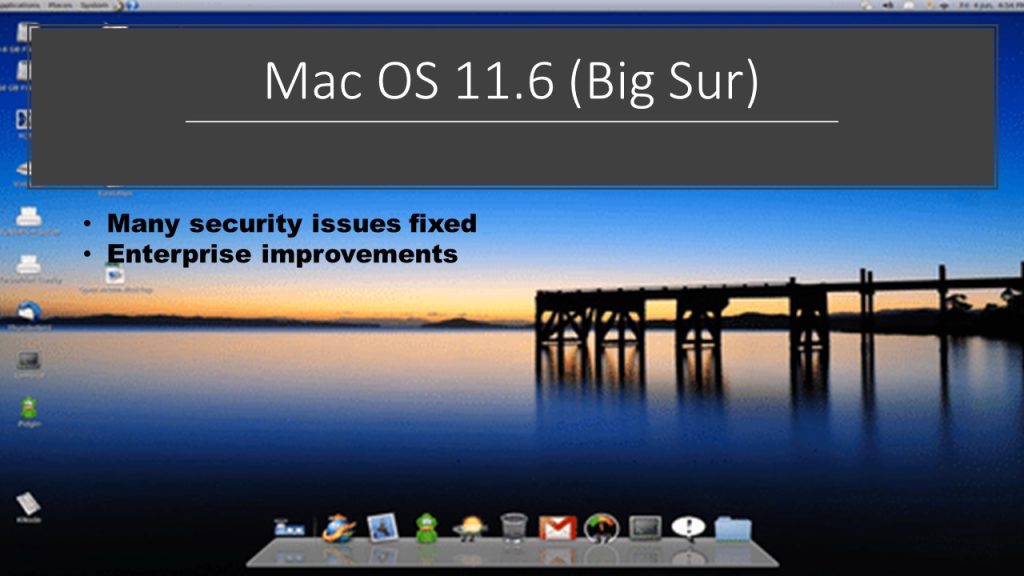Open the network device icon in dock
This screenshot has height=576, width=1024.
pos(290,528)
